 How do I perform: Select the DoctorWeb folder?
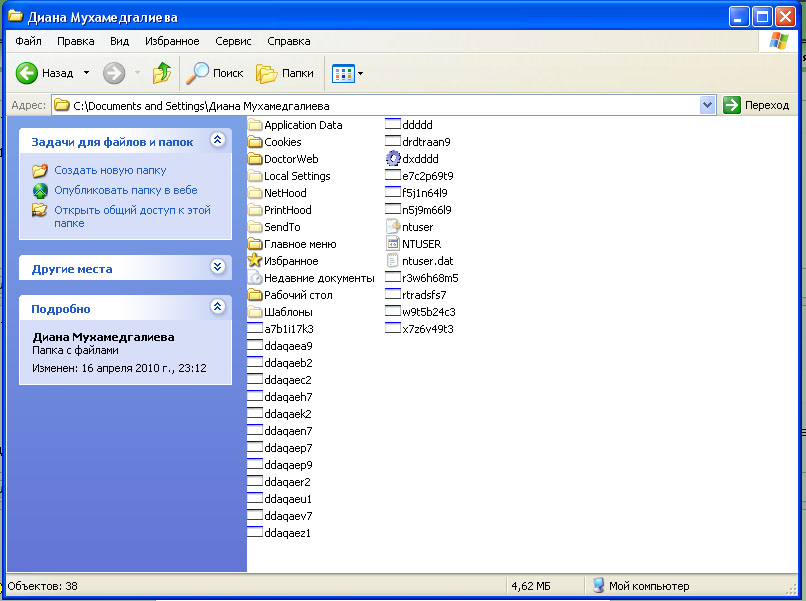pyautogui.click(x=283, y=159)
